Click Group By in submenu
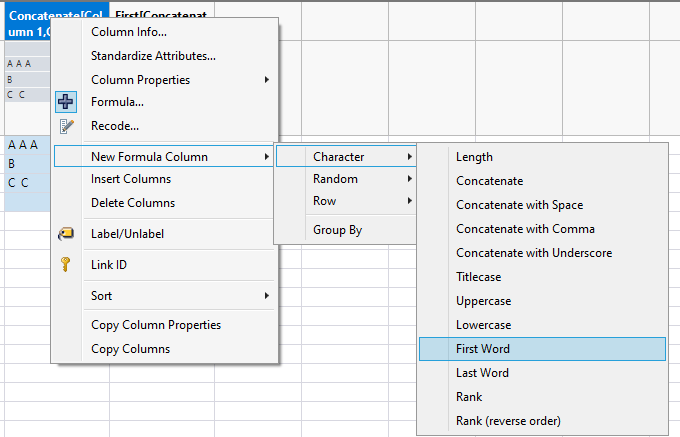 [x=337, y=230]
